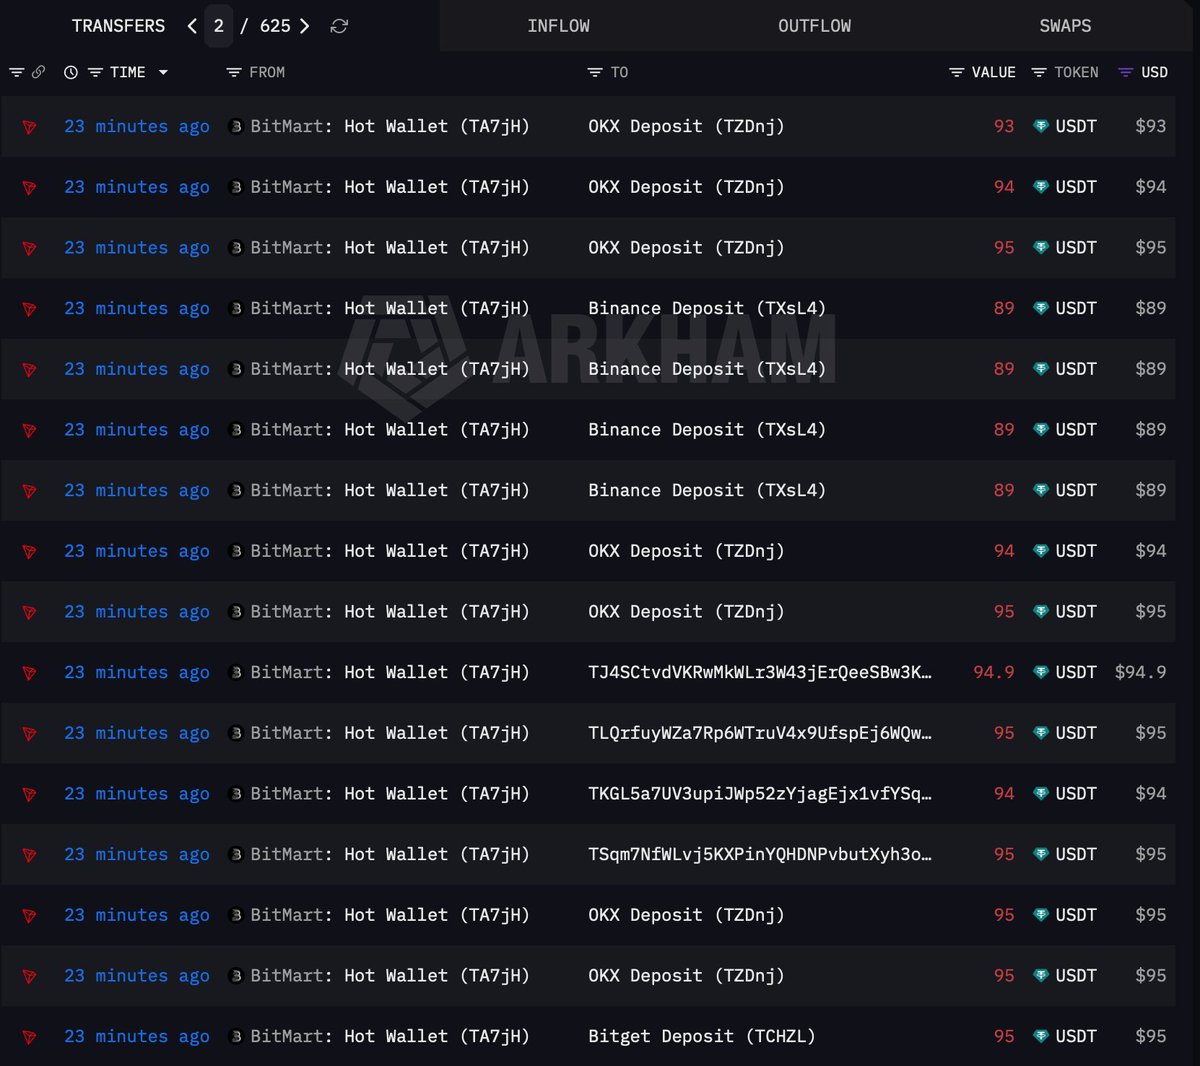Open the VALUE column filter
The width and height of the screenshot is (1200, 1066).
coord(957,72)
